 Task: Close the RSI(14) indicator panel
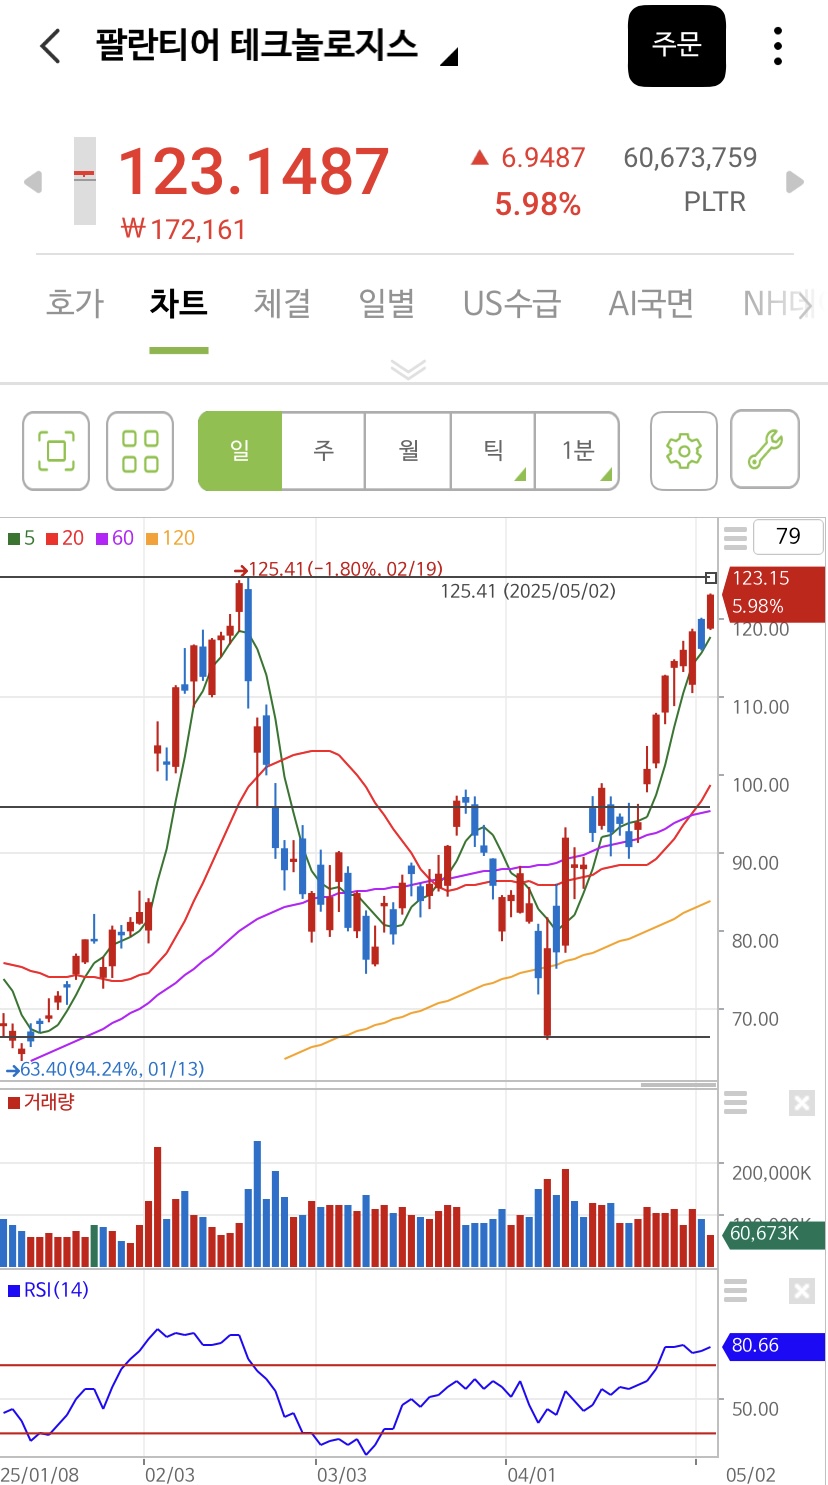[802, 1290]
